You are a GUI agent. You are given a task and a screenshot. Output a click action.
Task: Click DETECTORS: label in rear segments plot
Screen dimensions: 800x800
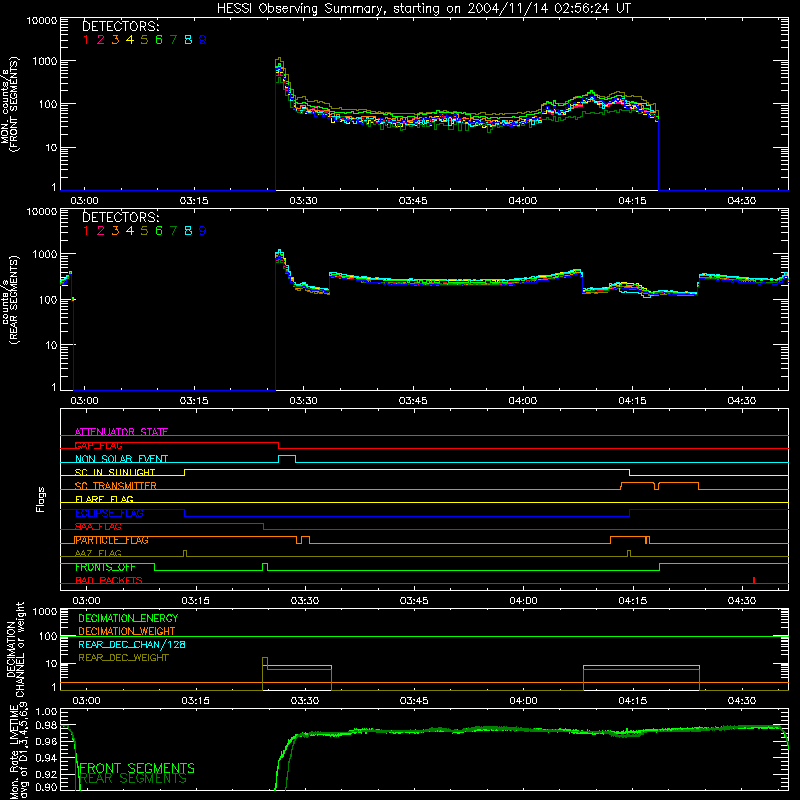click(121, 217)
